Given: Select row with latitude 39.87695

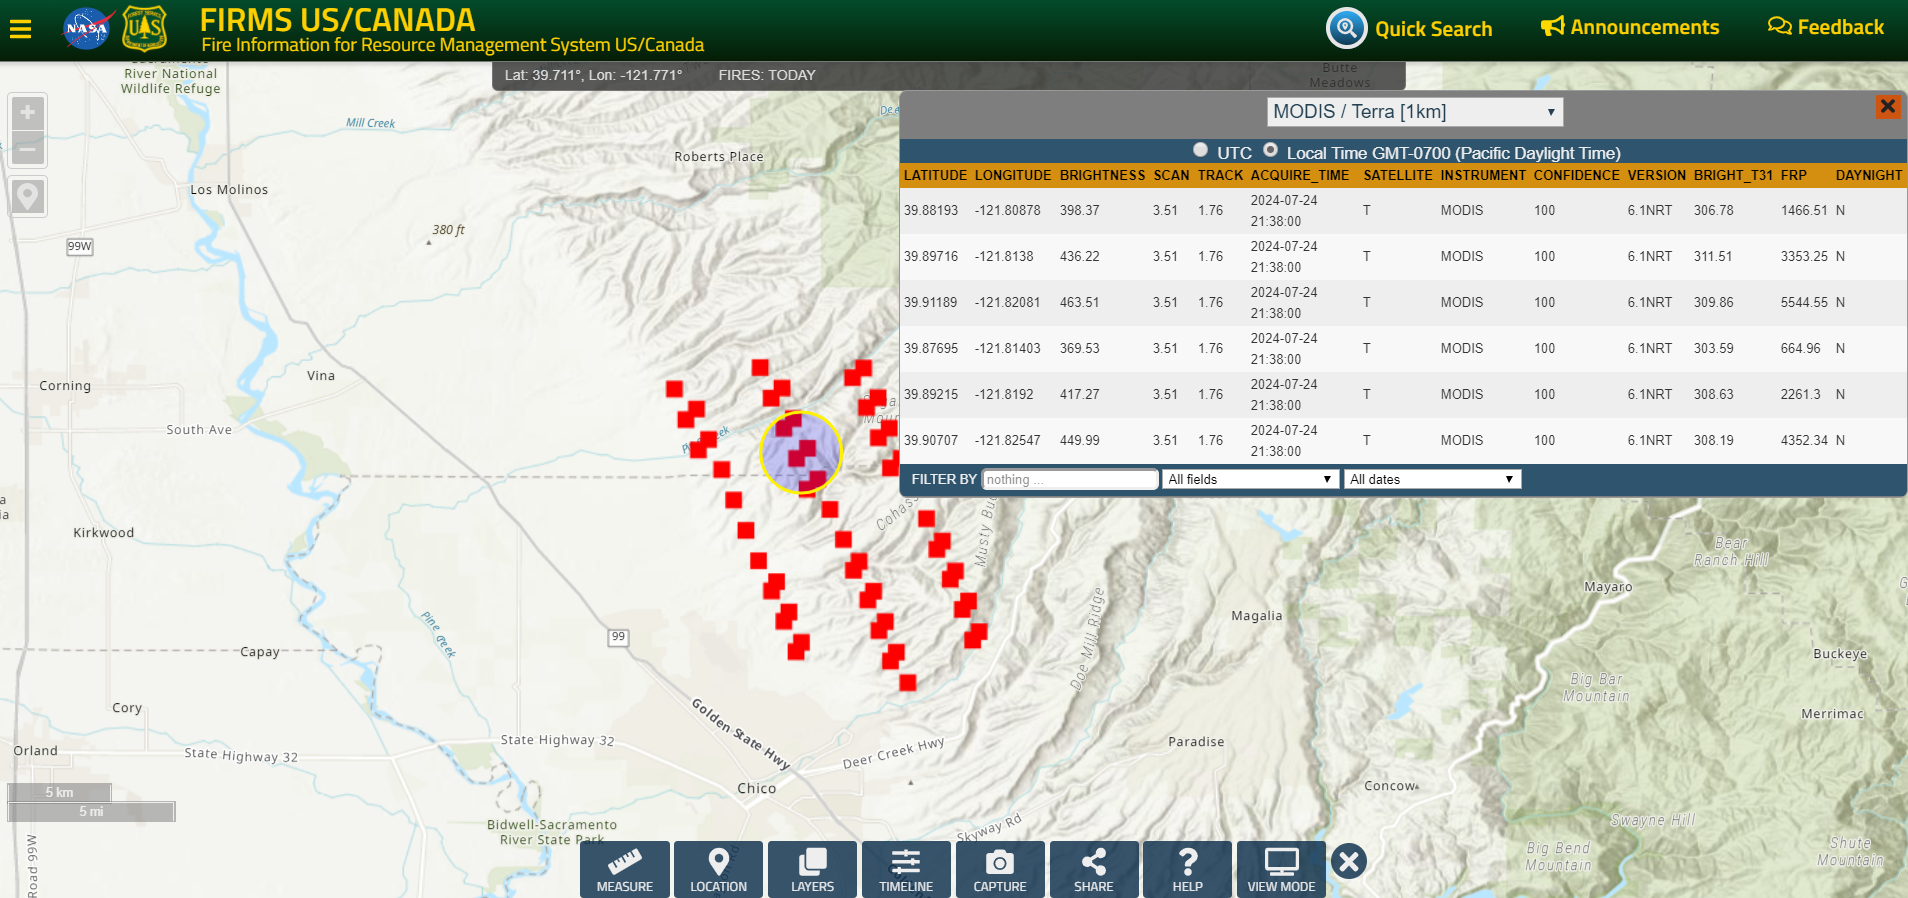Looking at the screenshot, I should [1403, 349].
